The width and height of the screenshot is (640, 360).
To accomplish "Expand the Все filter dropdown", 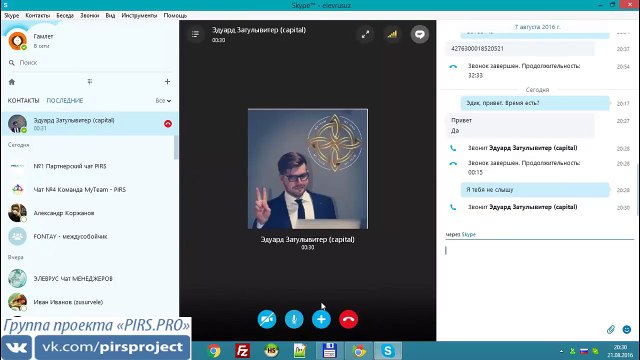I will pyautogui.click(x=163, y=100).
